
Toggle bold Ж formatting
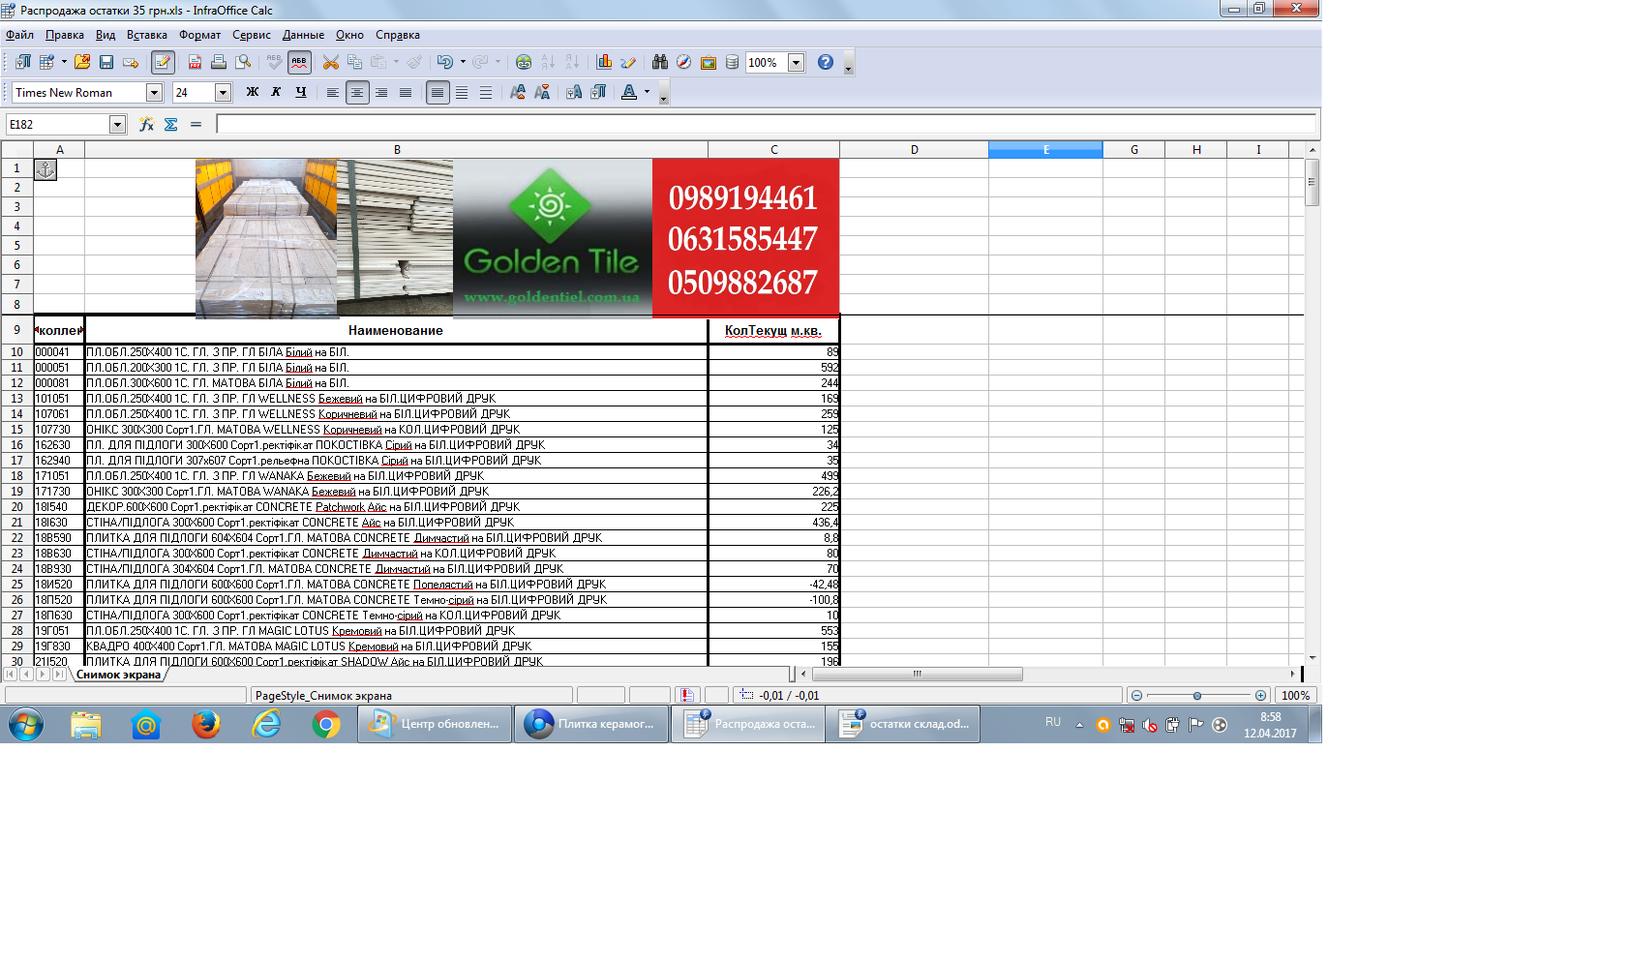pos(252,92)
